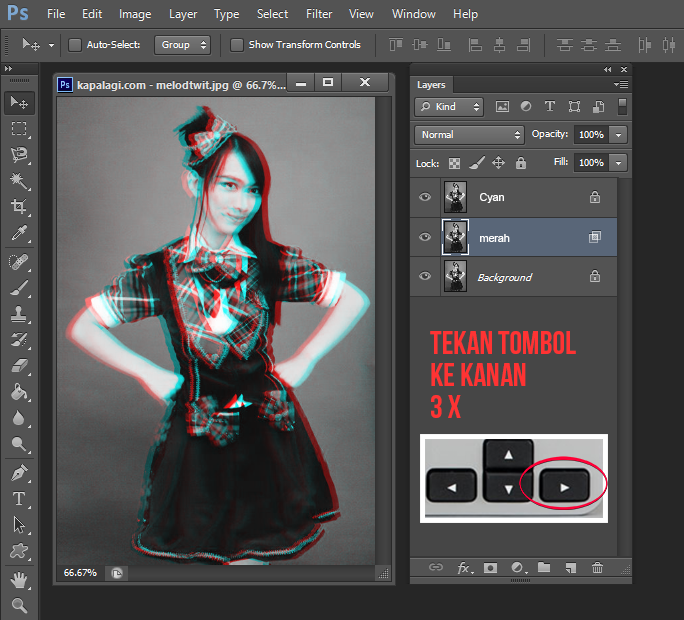684x620 pixels.
Task: Delete layer using trash icon
Action: 597,567
